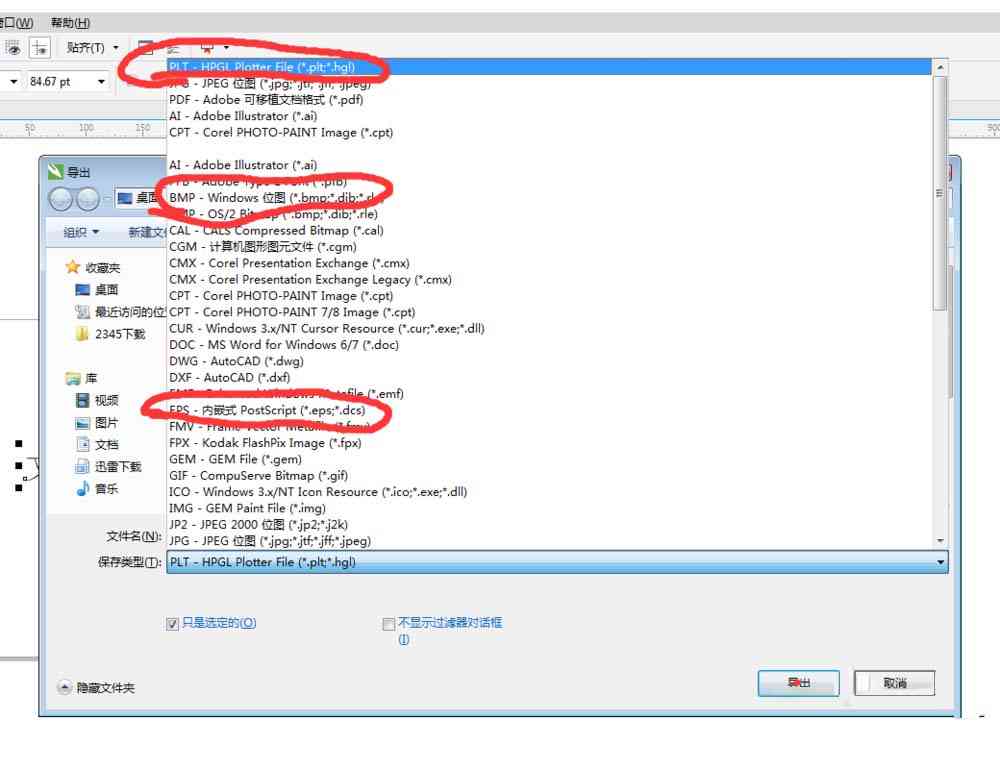Click the music note icon next to 音乐
Screen dimensions: 1000x770
(82, 489)
